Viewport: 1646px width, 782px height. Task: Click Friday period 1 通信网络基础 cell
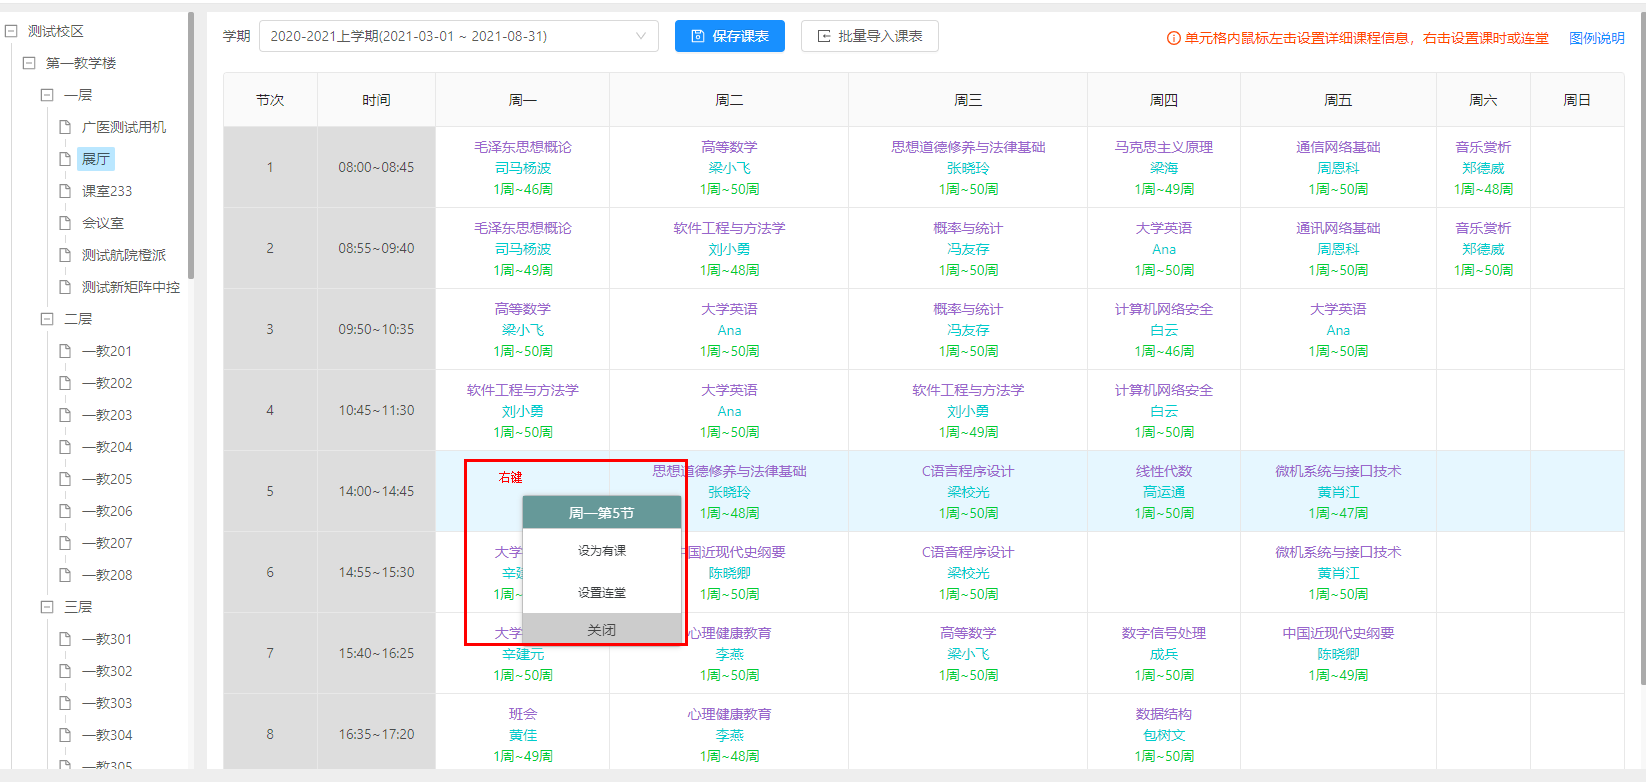[1338, 167]
